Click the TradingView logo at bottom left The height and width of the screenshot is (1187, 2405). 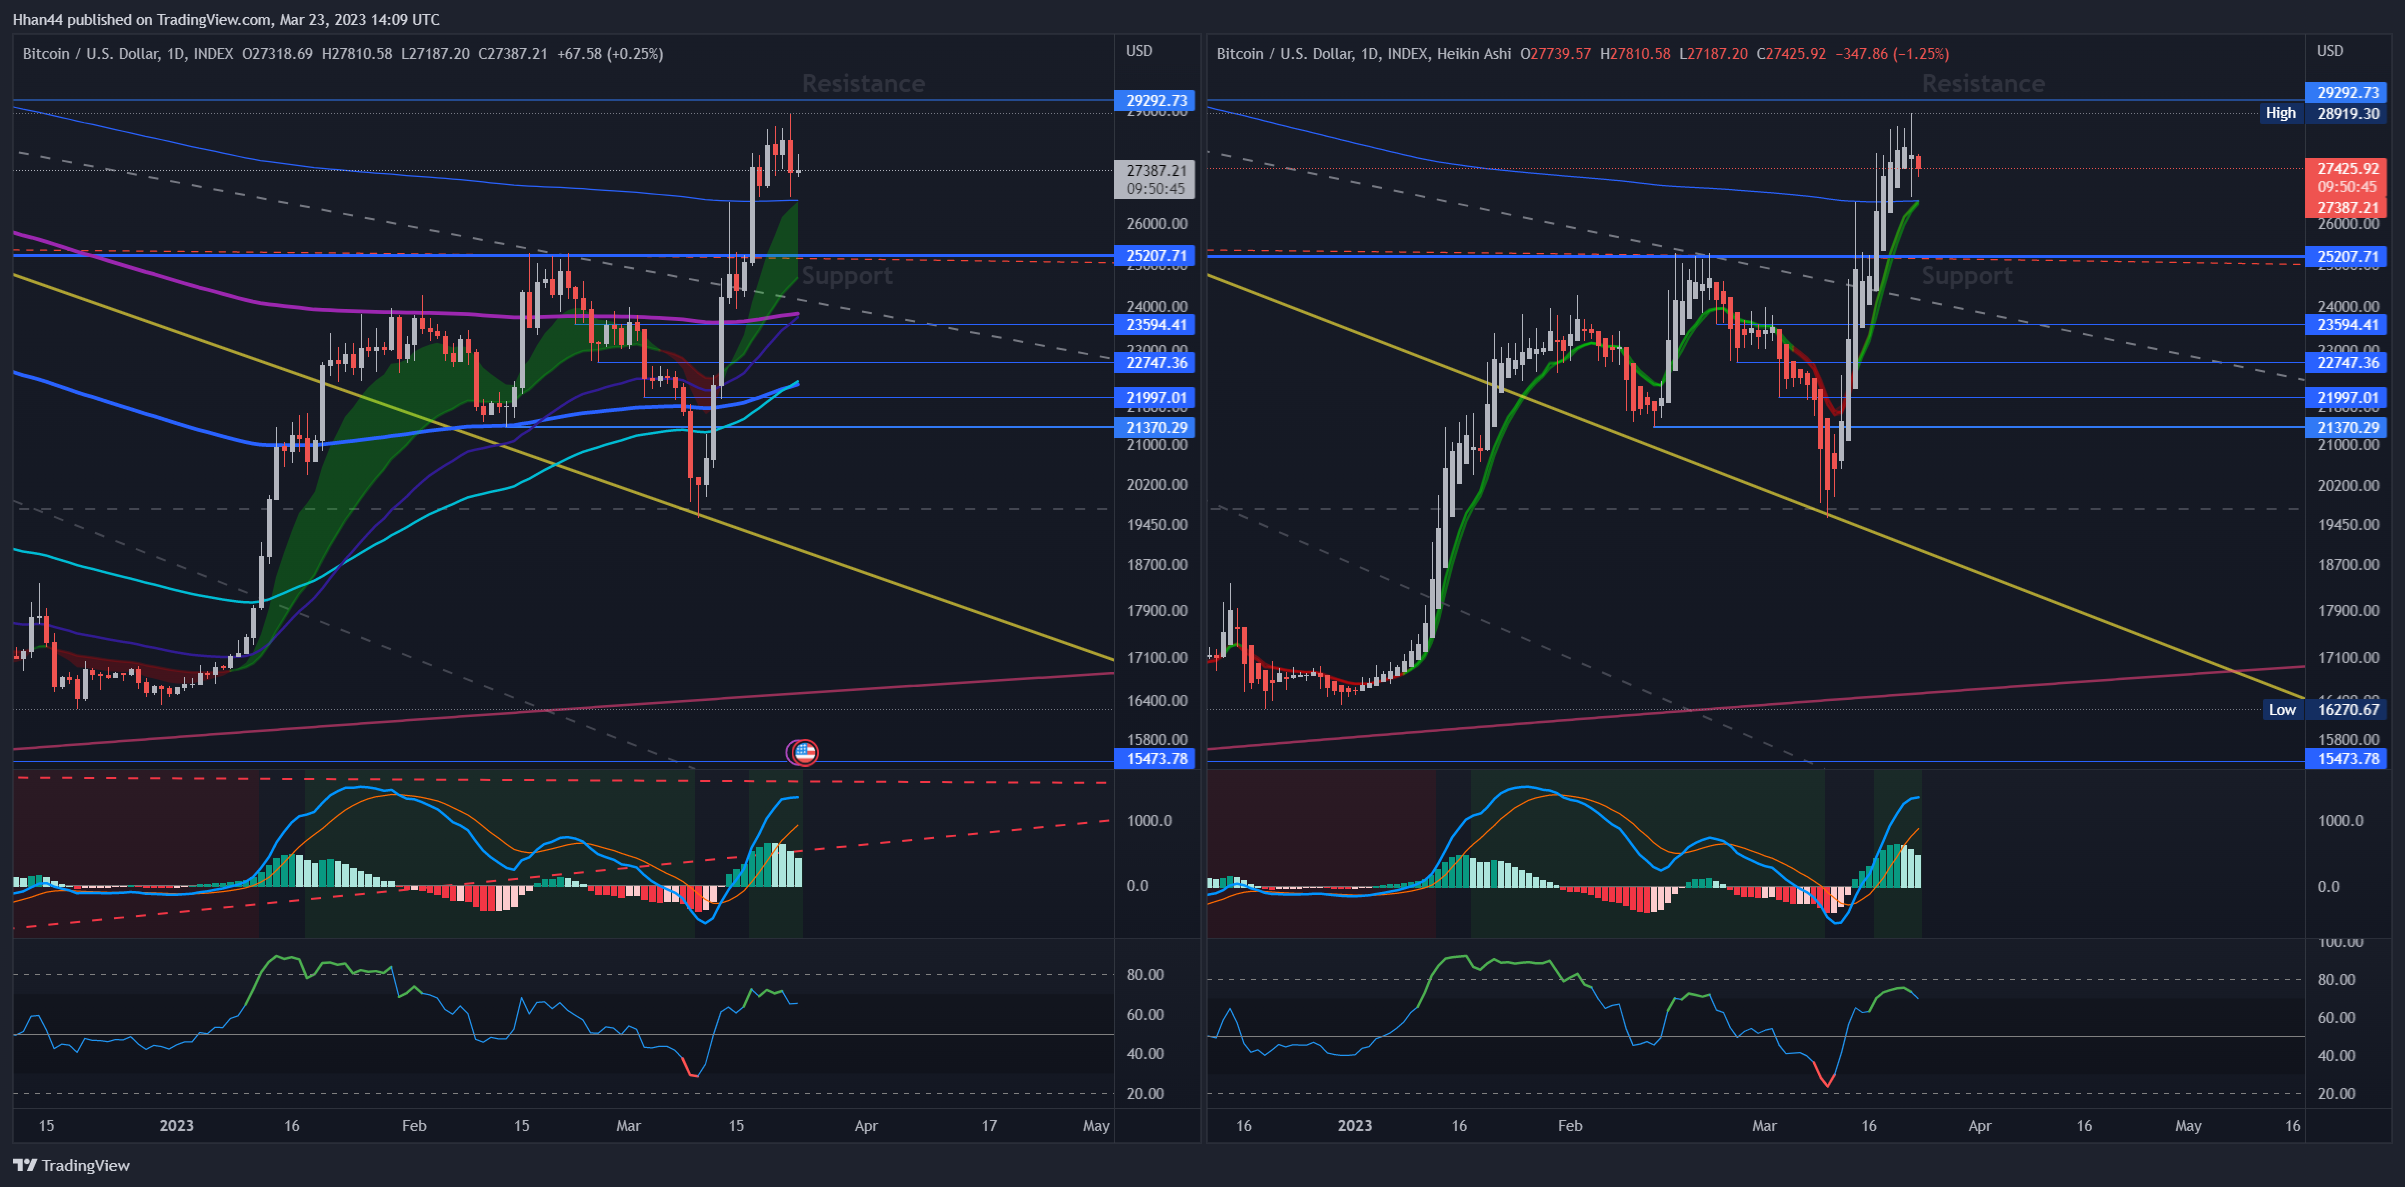(x=71, y=1165)
